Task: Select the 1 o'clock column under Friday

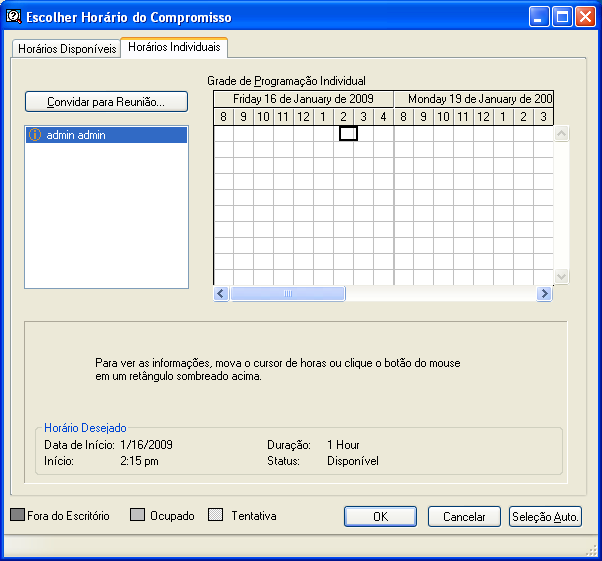Action: coord(323,116)
